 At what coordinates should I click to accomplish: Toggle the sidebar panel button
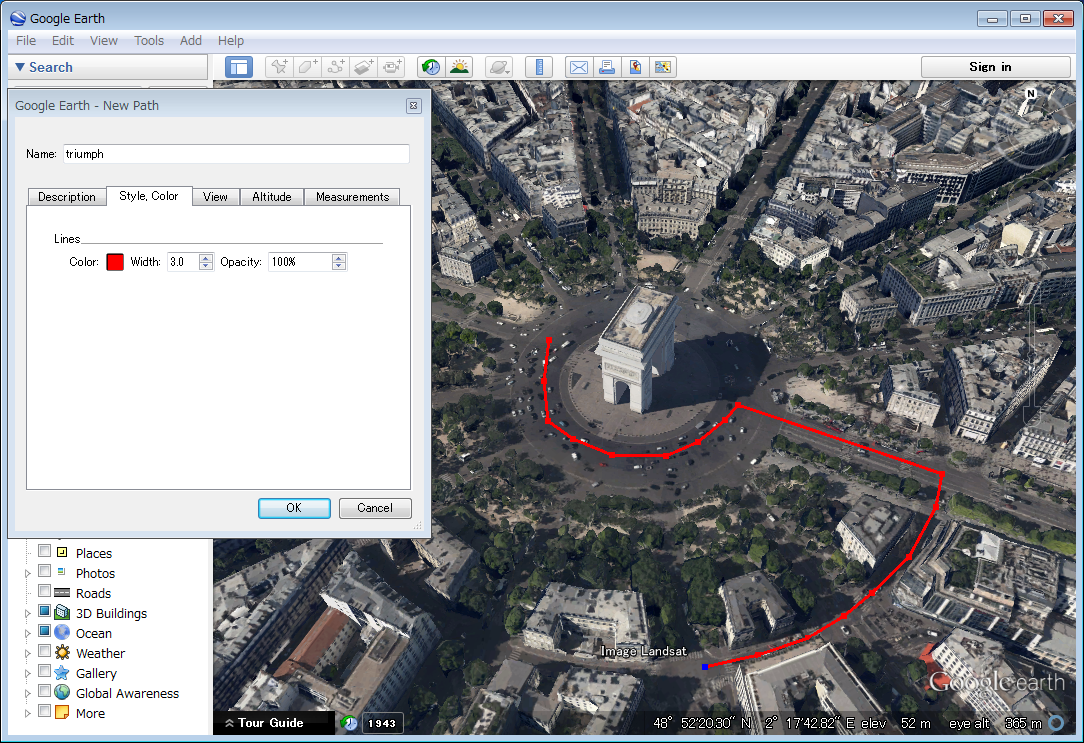[x=239, y=67]
